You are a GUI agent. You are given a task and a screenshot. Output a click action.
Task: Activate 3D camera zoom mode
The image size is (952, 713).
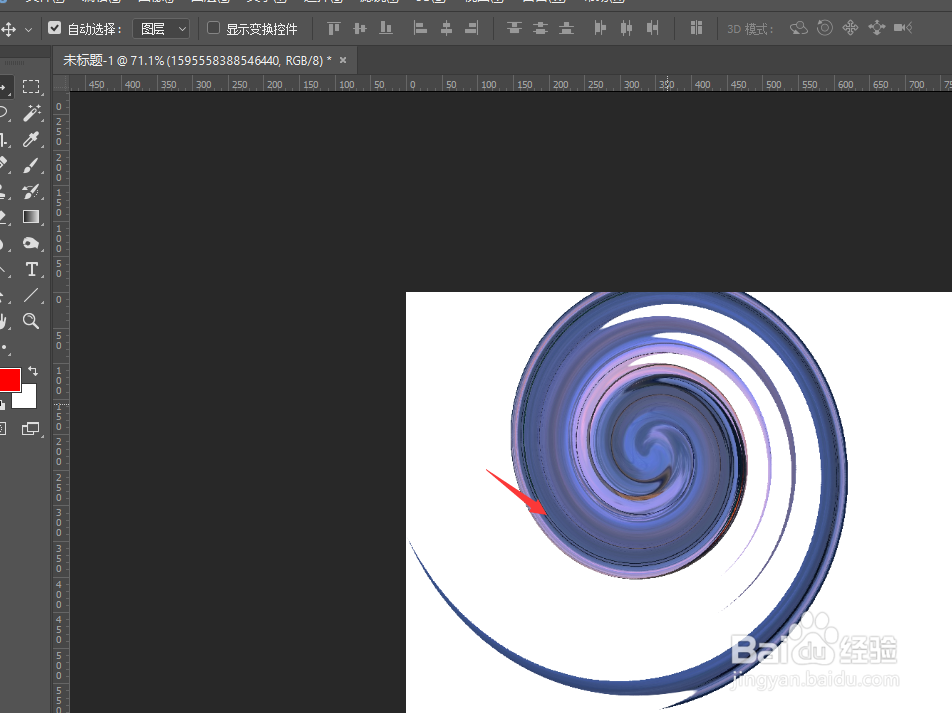(903, 28)
